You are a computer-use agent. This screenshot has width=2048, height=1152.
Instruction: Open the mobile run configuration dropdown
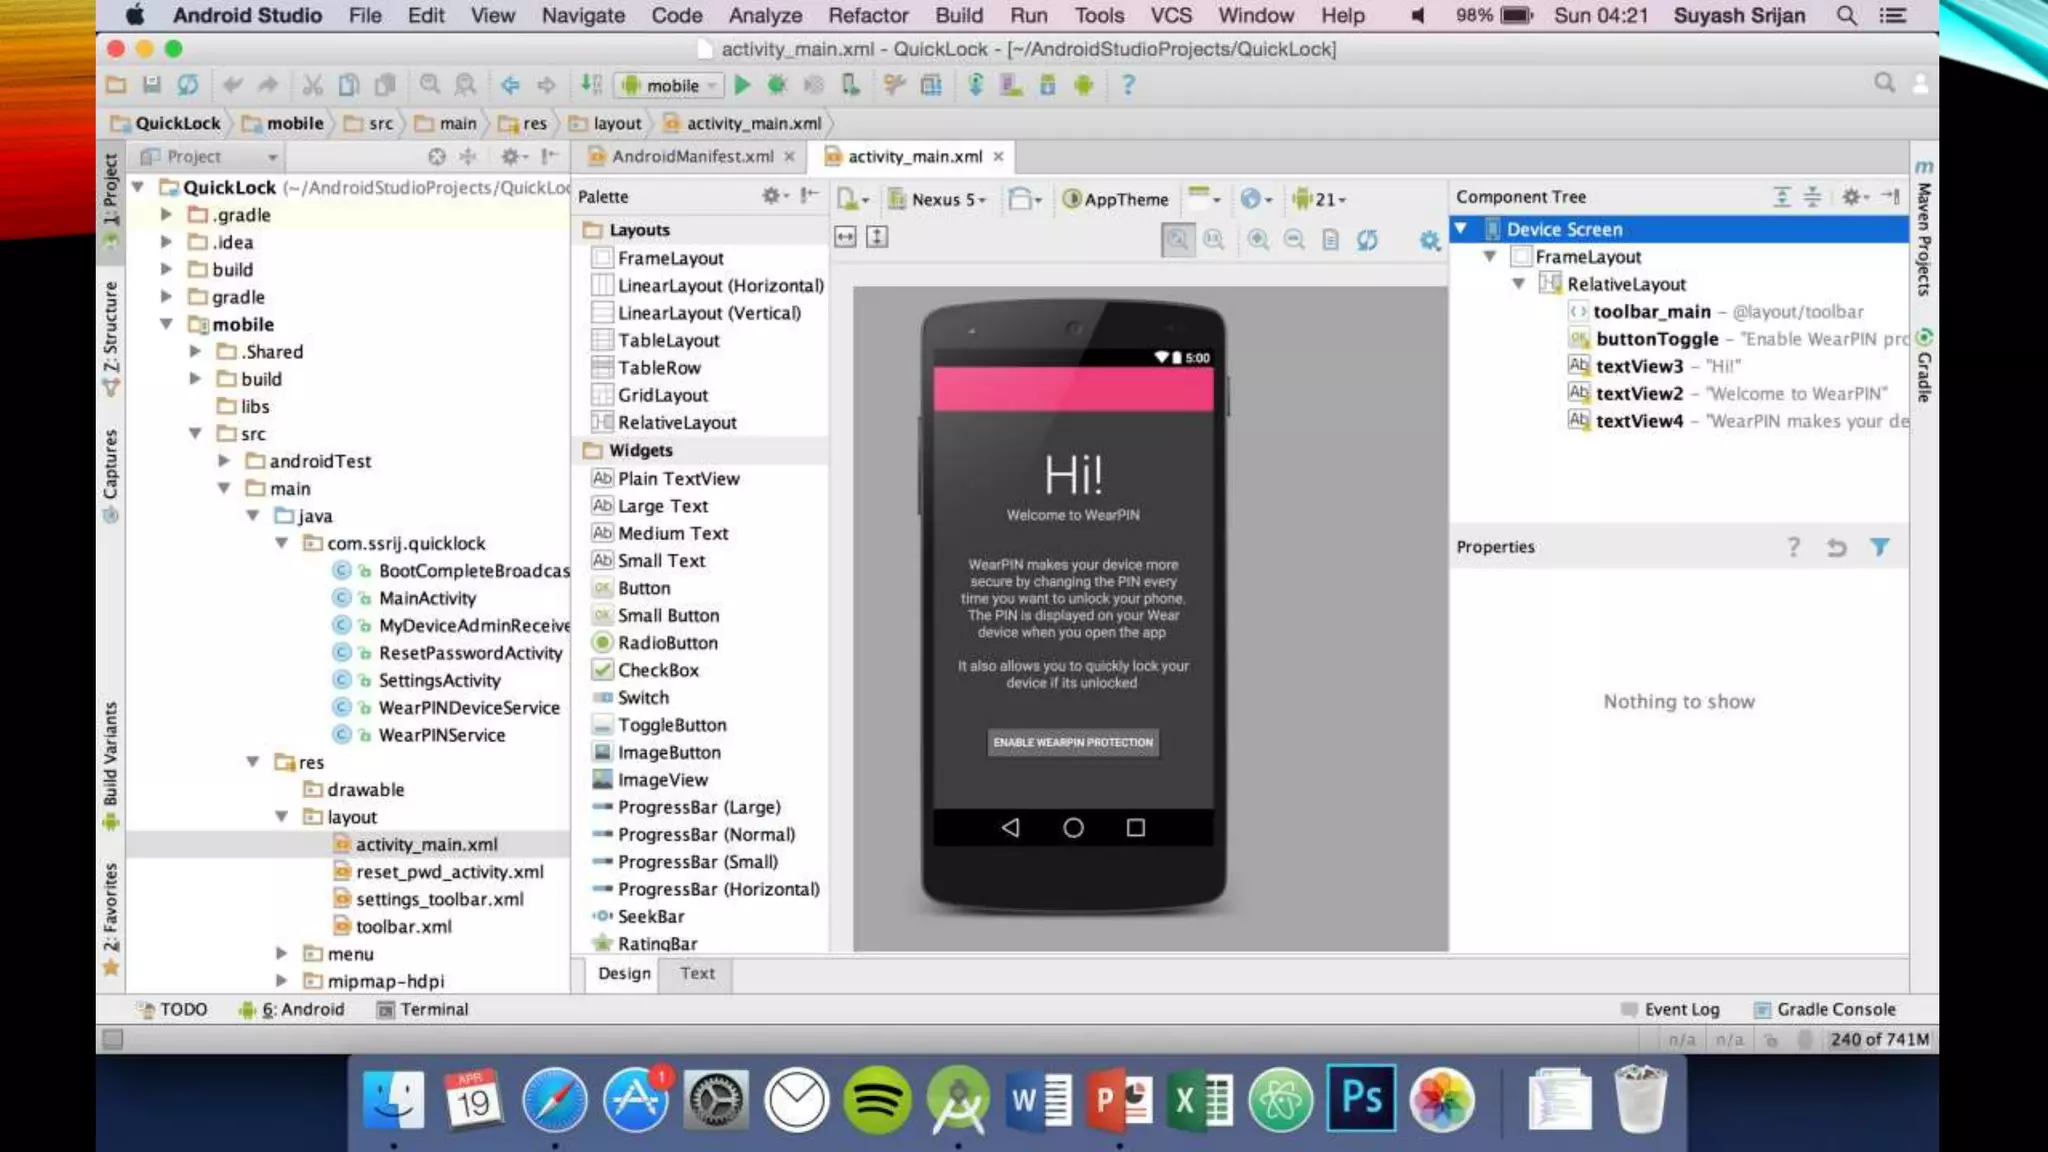click(670, 86)
